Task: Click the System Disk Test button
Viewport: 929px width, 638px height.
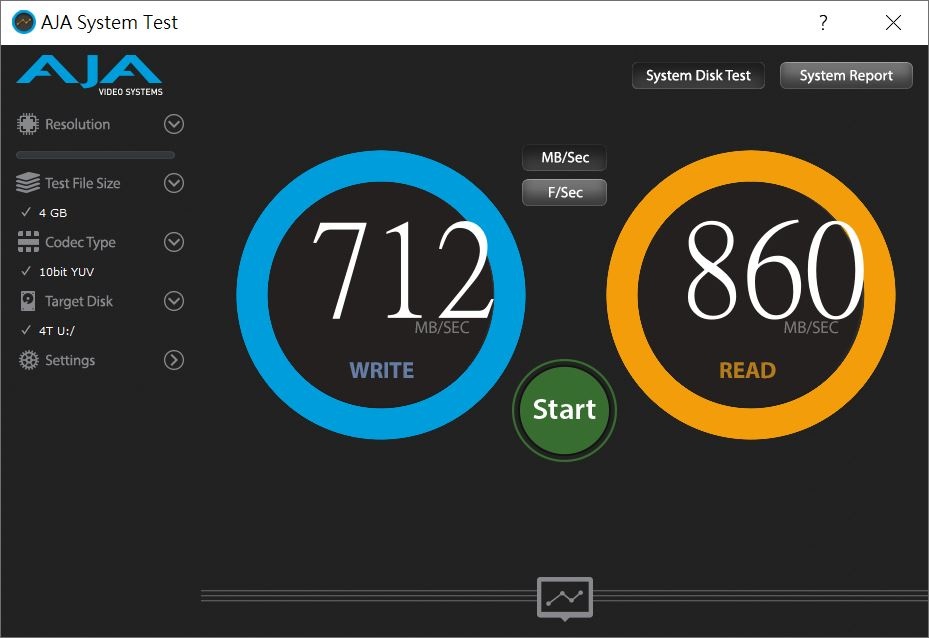Action: tap(698, 75)
